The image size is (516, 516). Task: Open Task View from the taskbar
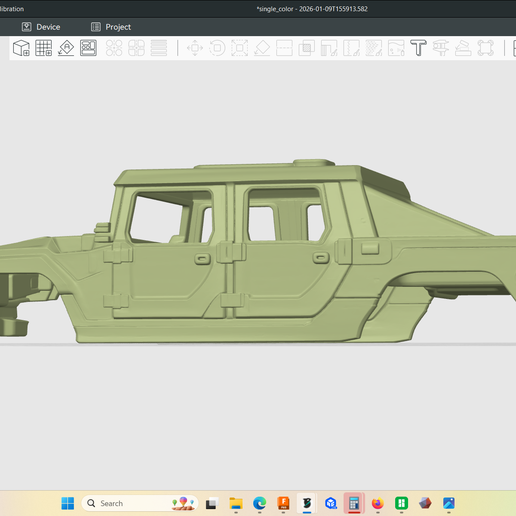tap(212, 503)
